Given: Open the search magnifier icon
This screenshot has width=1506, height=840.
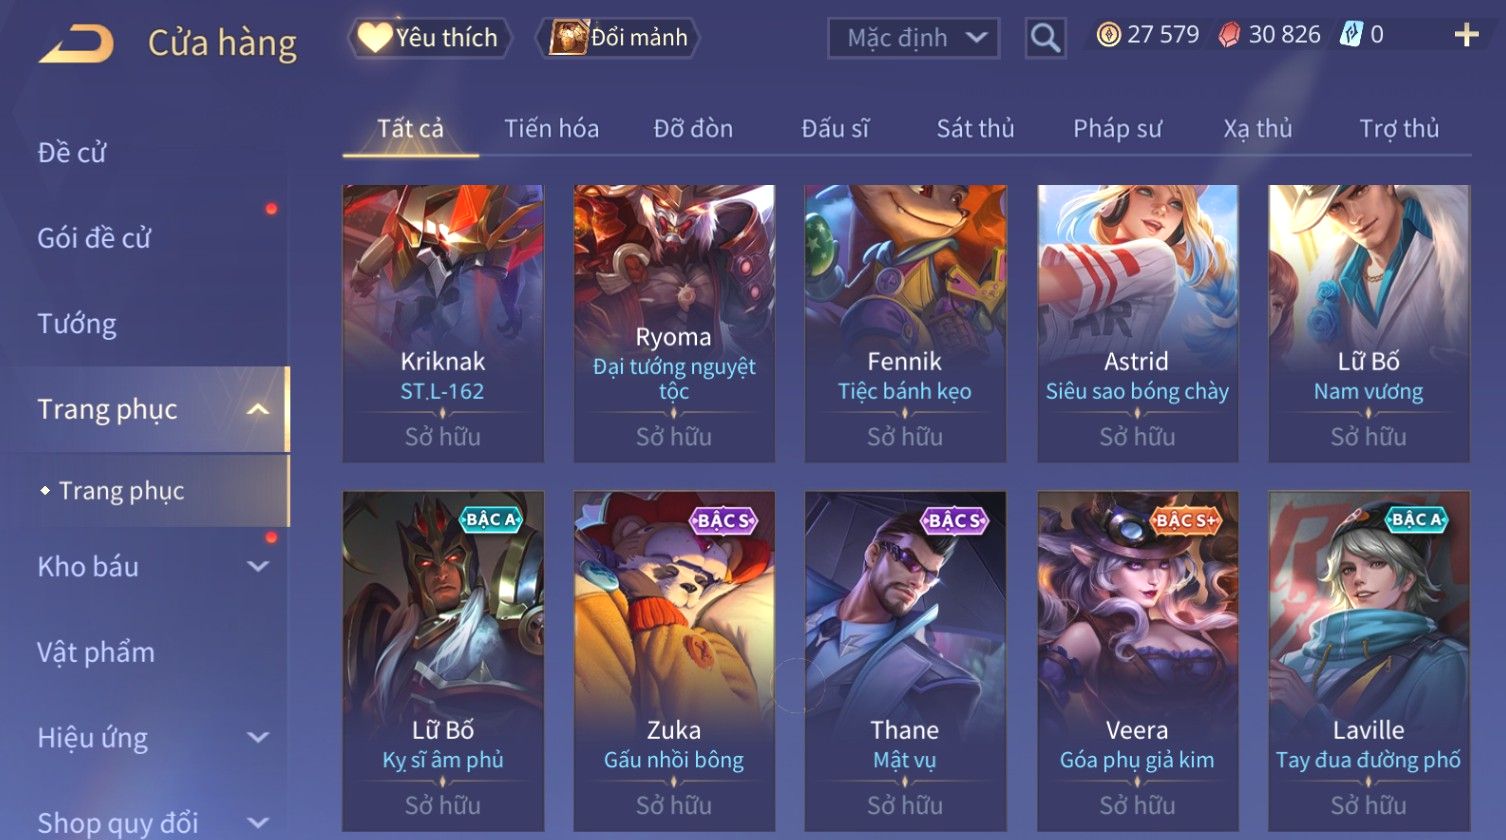Looking at the screenshot, I should click(x=1045, y=39).
